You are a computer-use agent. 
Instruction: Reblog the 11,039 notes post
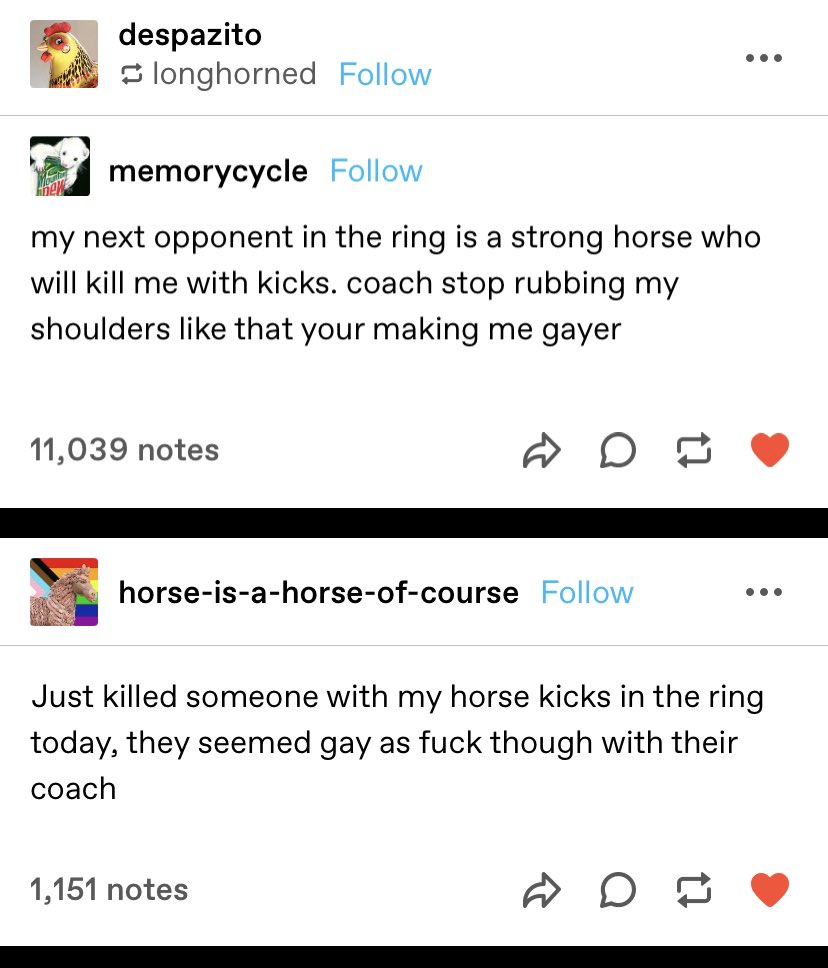[694, 451]
